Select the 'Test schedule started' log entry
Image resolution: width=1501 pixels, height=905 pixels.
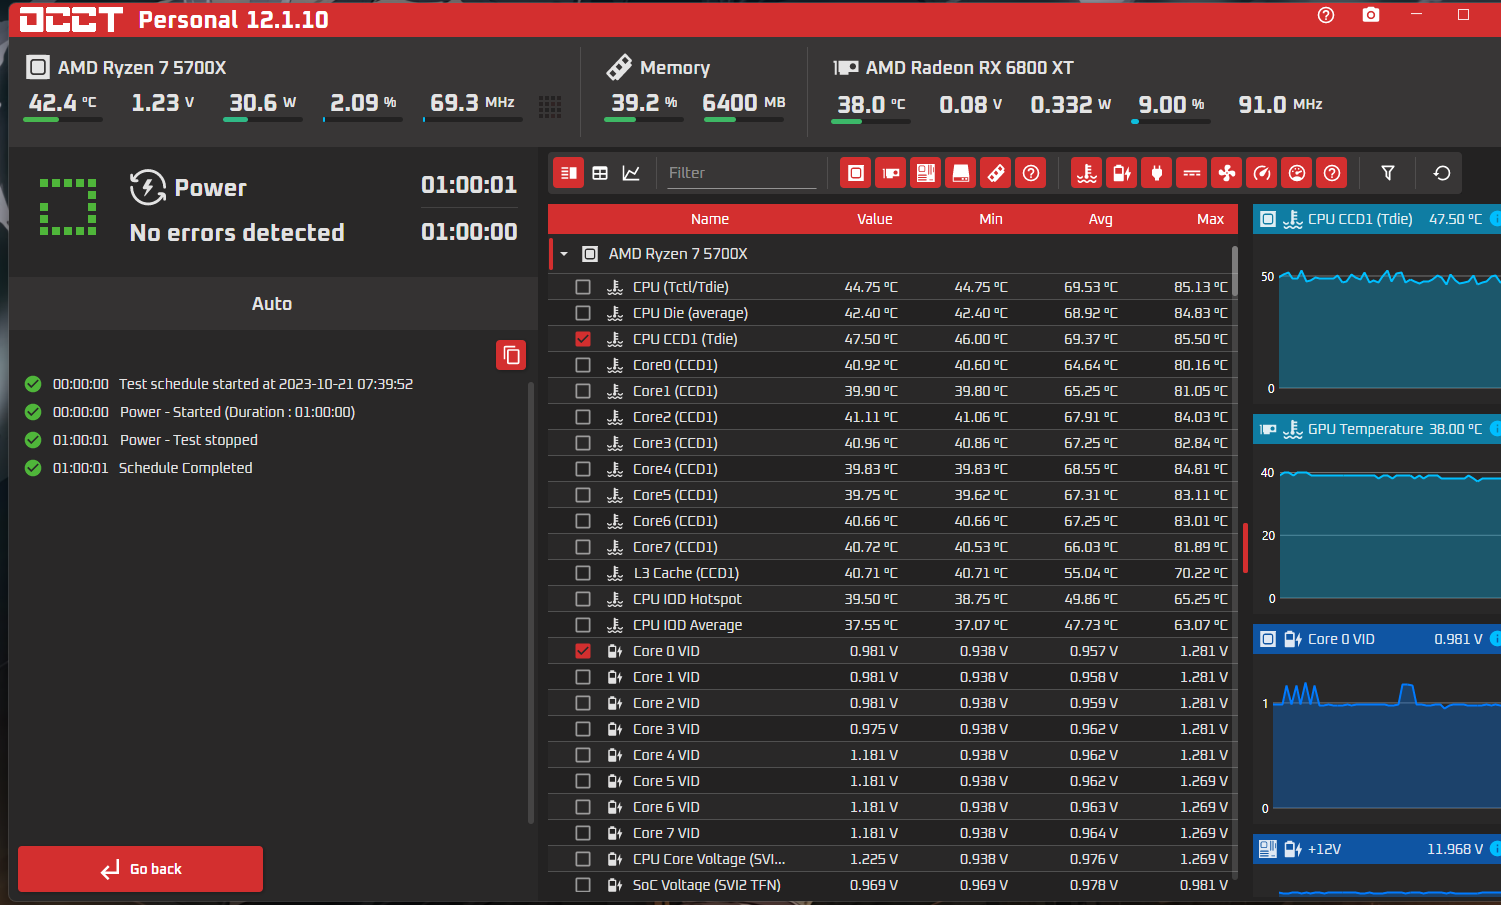click(x=266, y=384)
